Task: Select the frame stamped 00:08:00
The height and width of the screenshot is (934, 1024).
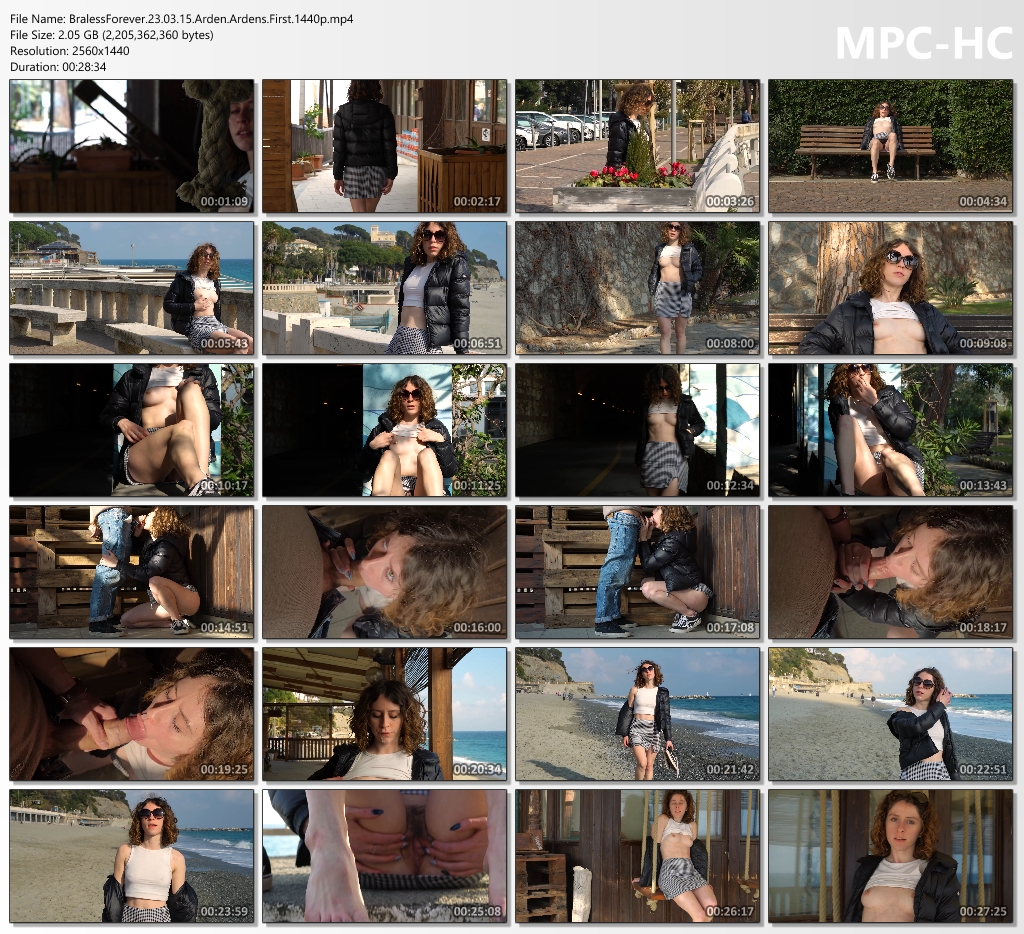Action: [x=637, y=288]
